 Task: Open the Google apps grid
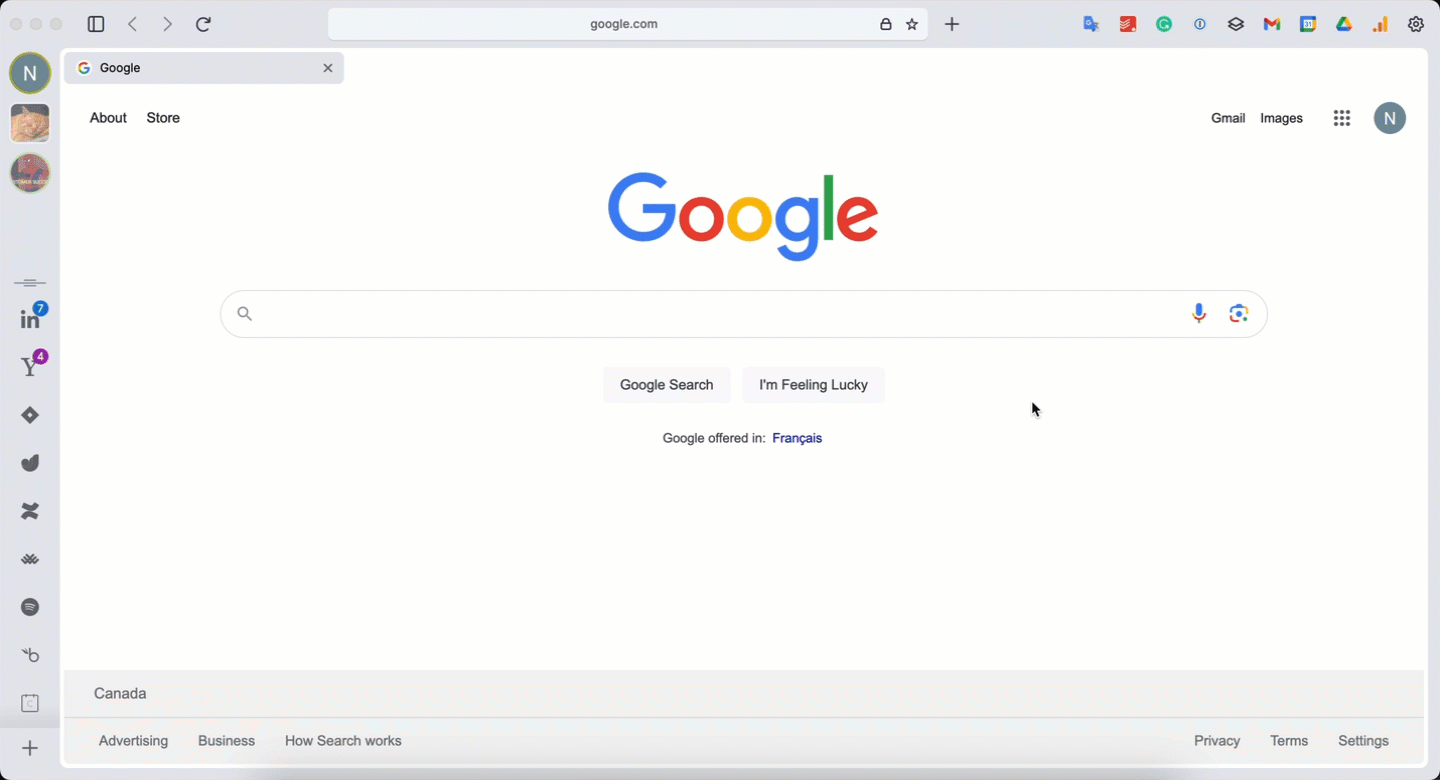click(1342, 118)
